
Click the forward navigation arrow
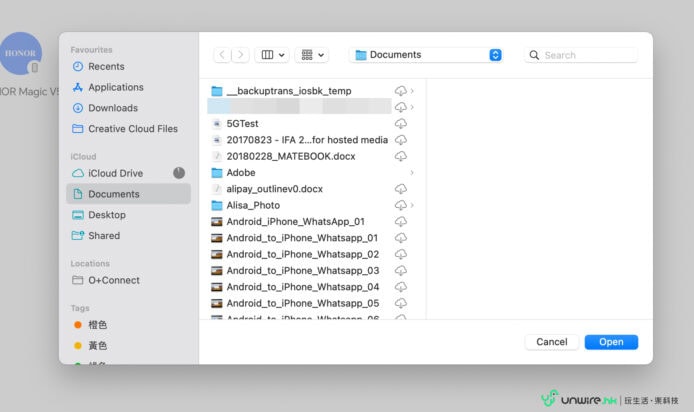[x=241, y=55]
